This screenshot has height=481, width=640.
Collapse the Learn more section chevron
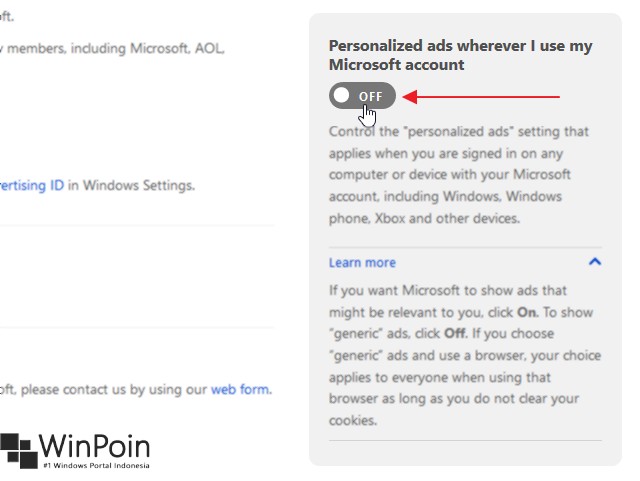tap(595, 262)
